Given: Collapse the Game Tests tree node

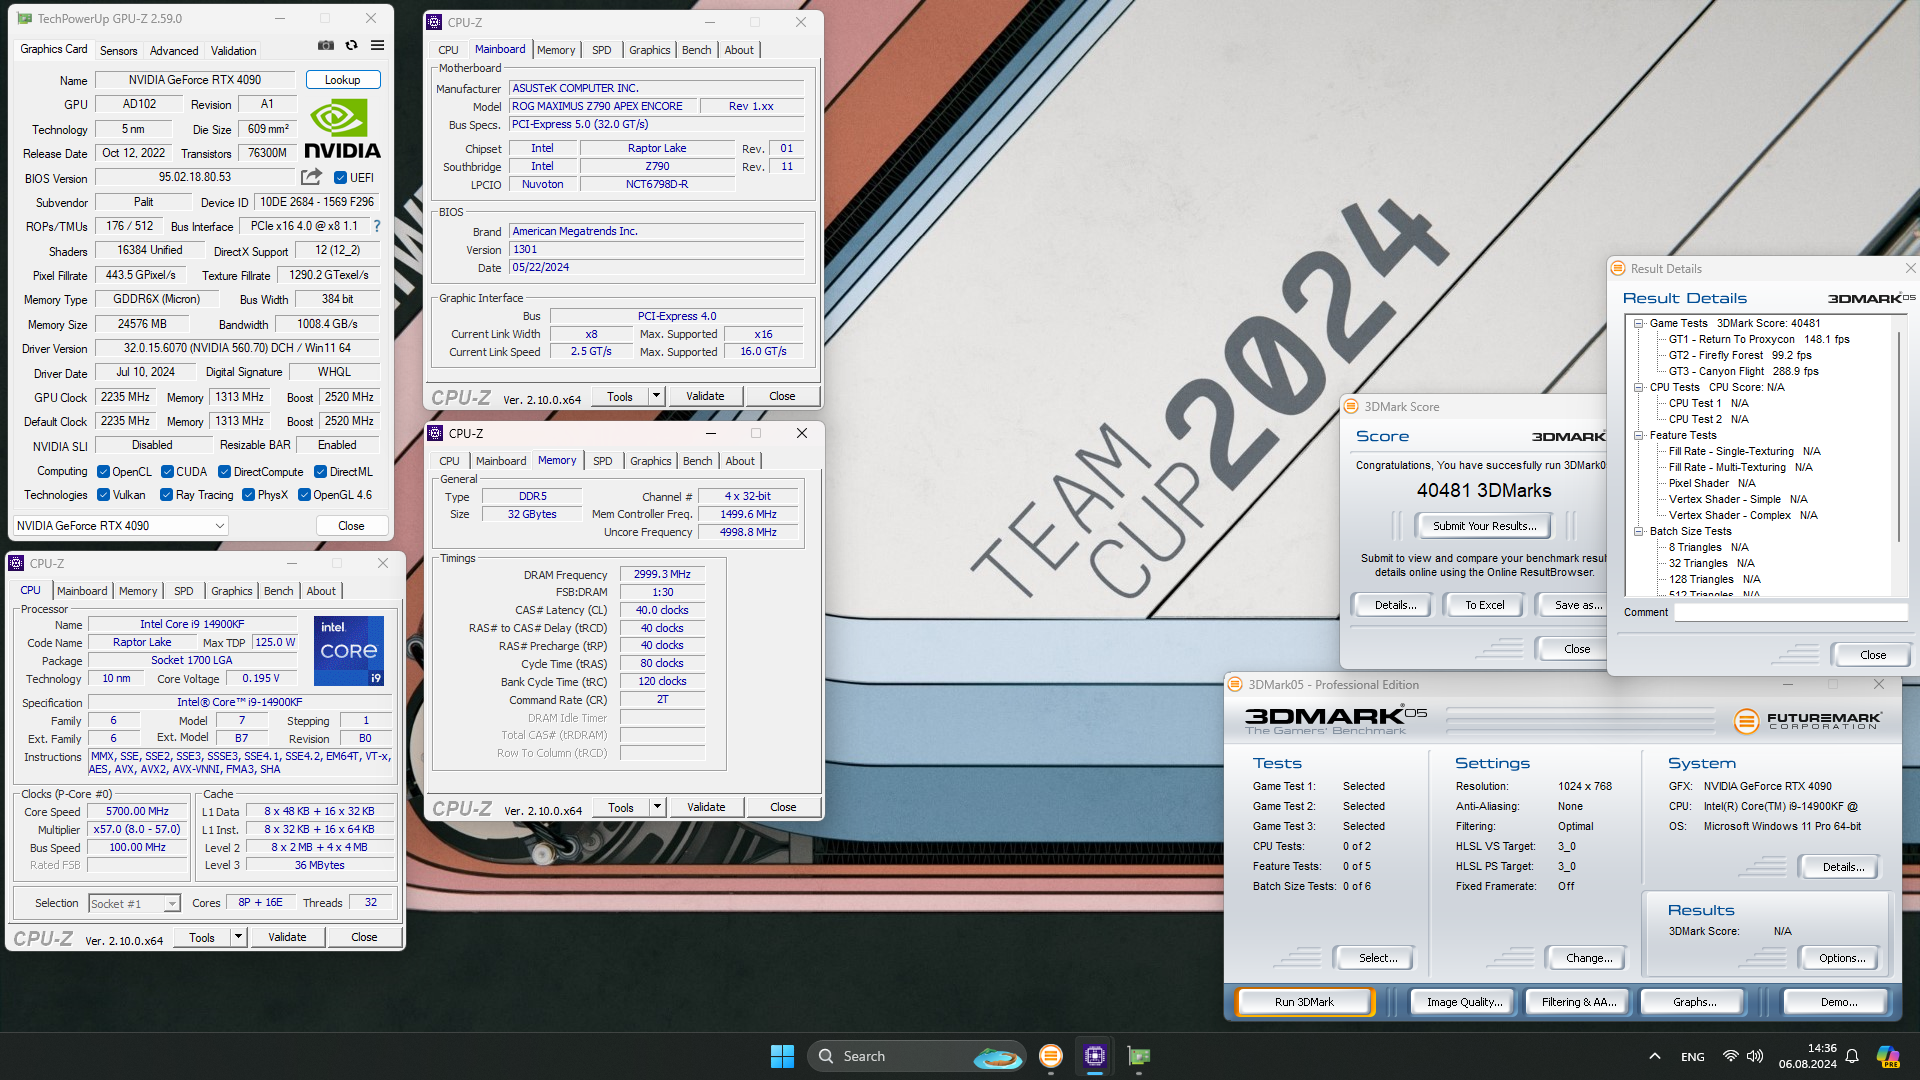Looking at the screenshot, I should click(x=1639, y=323).
